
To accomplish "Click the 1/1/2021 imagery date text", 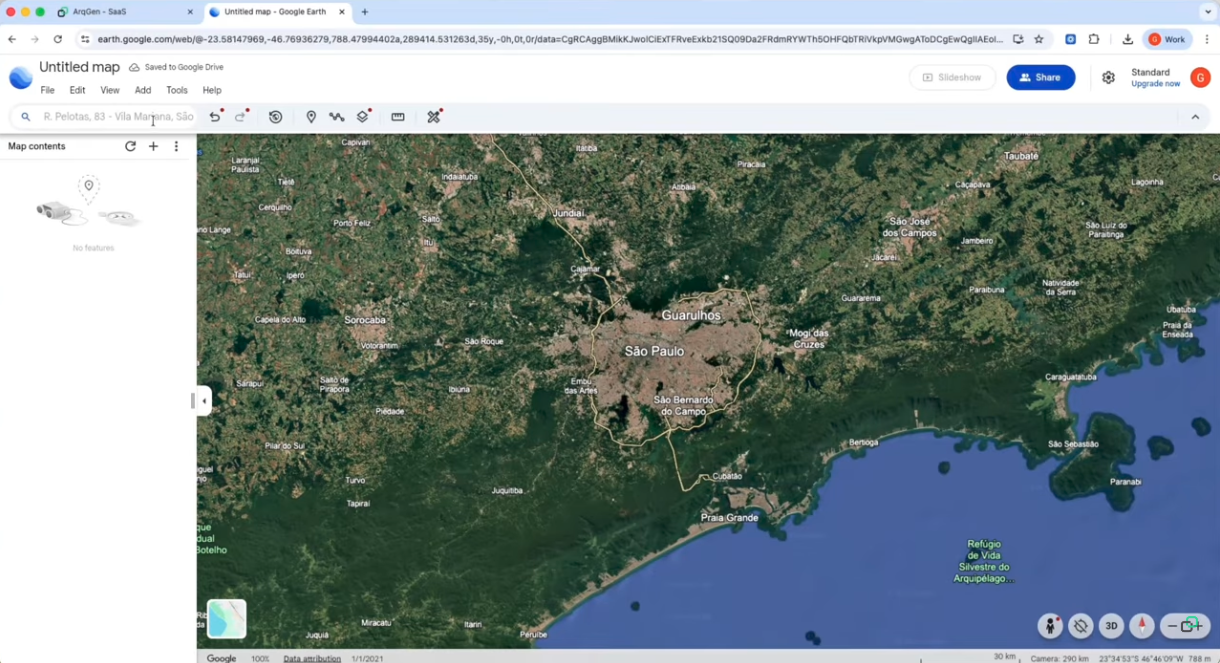I will point(367,658).
